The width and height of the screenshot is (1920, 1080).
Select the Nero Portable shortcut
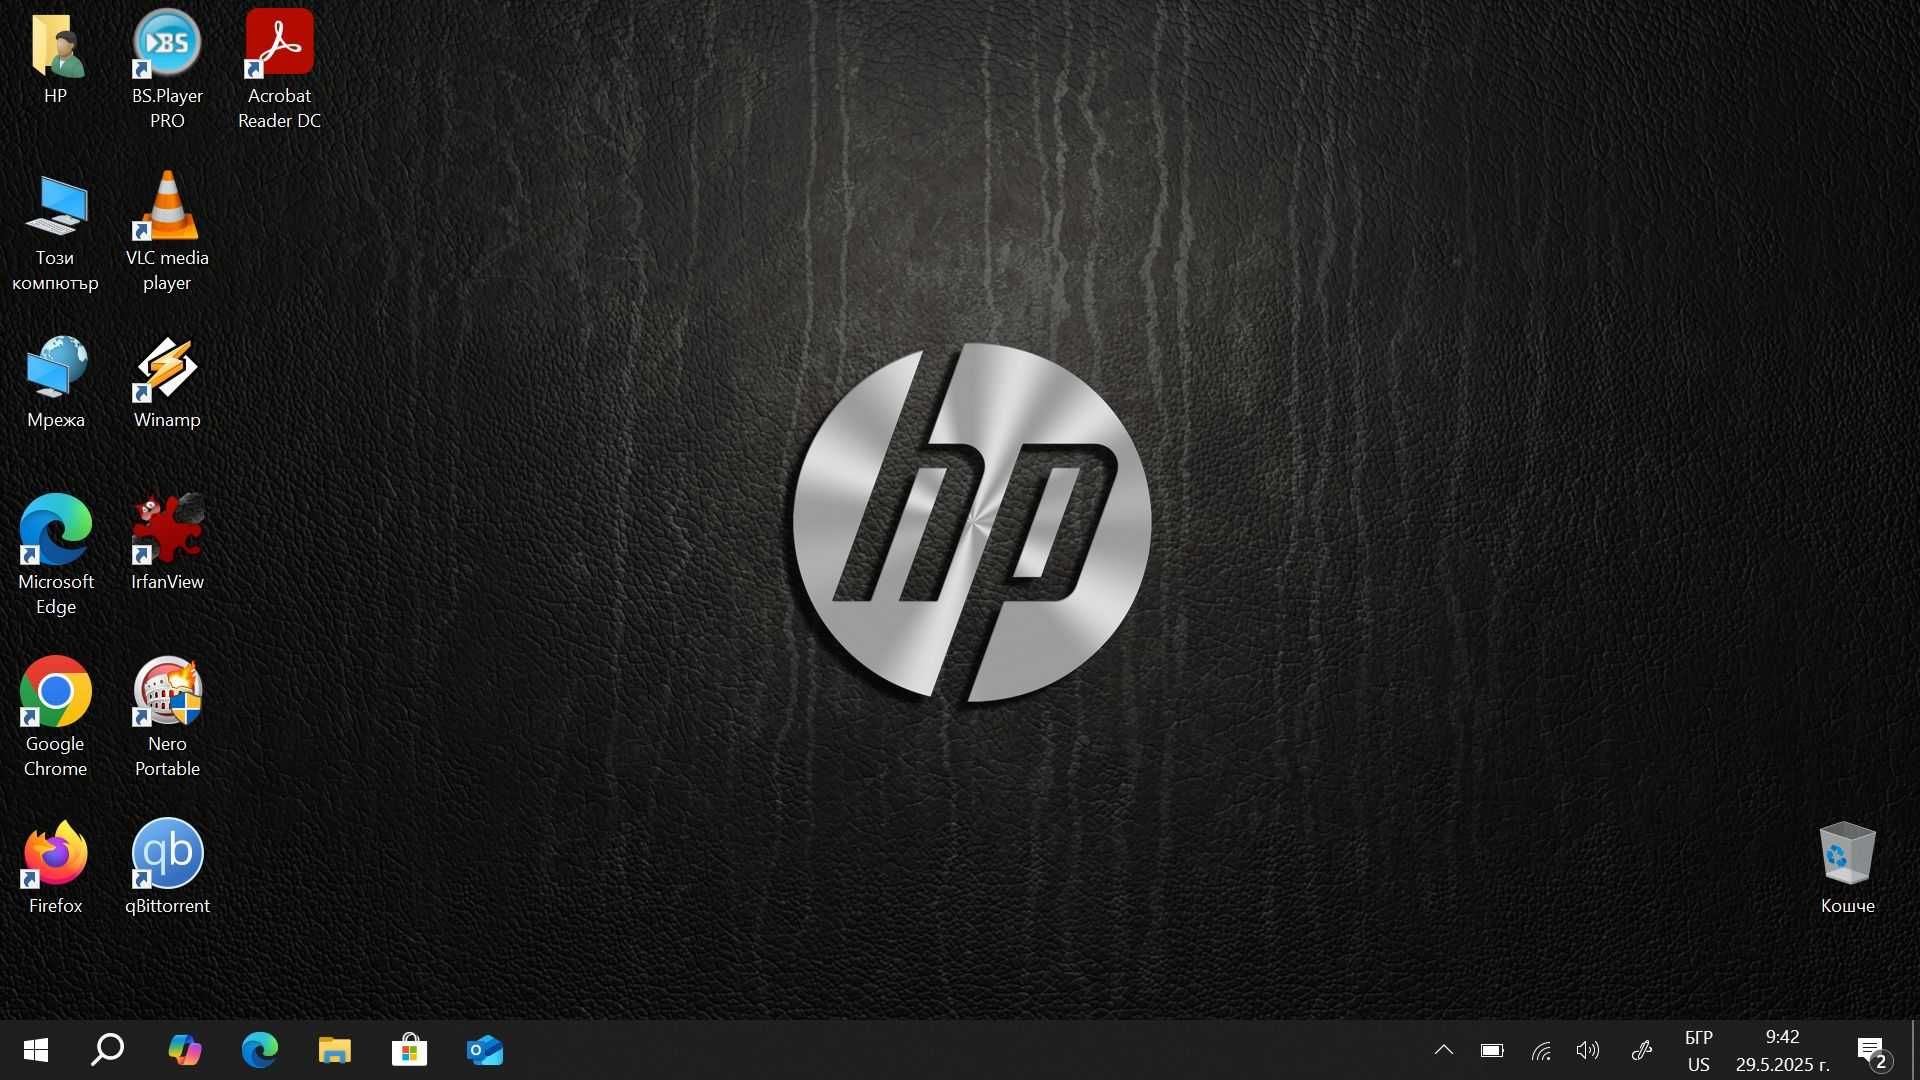(167, 691)
